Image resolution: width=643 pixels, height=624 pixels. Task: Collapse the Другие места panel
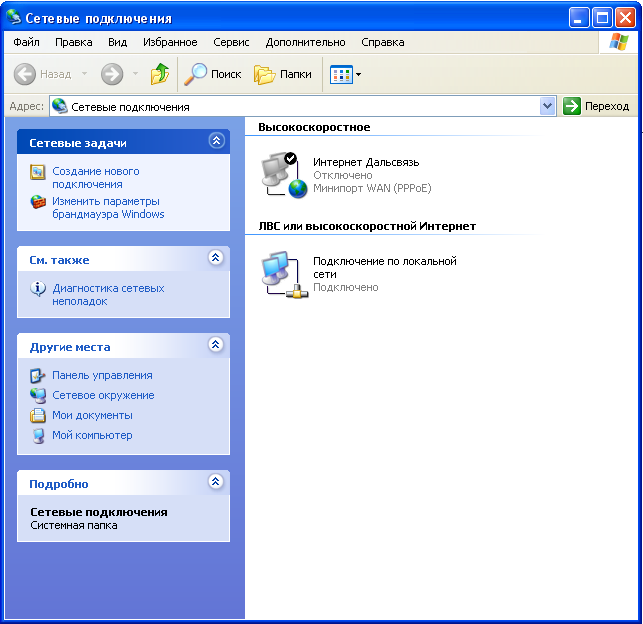(x=215, y=345)
